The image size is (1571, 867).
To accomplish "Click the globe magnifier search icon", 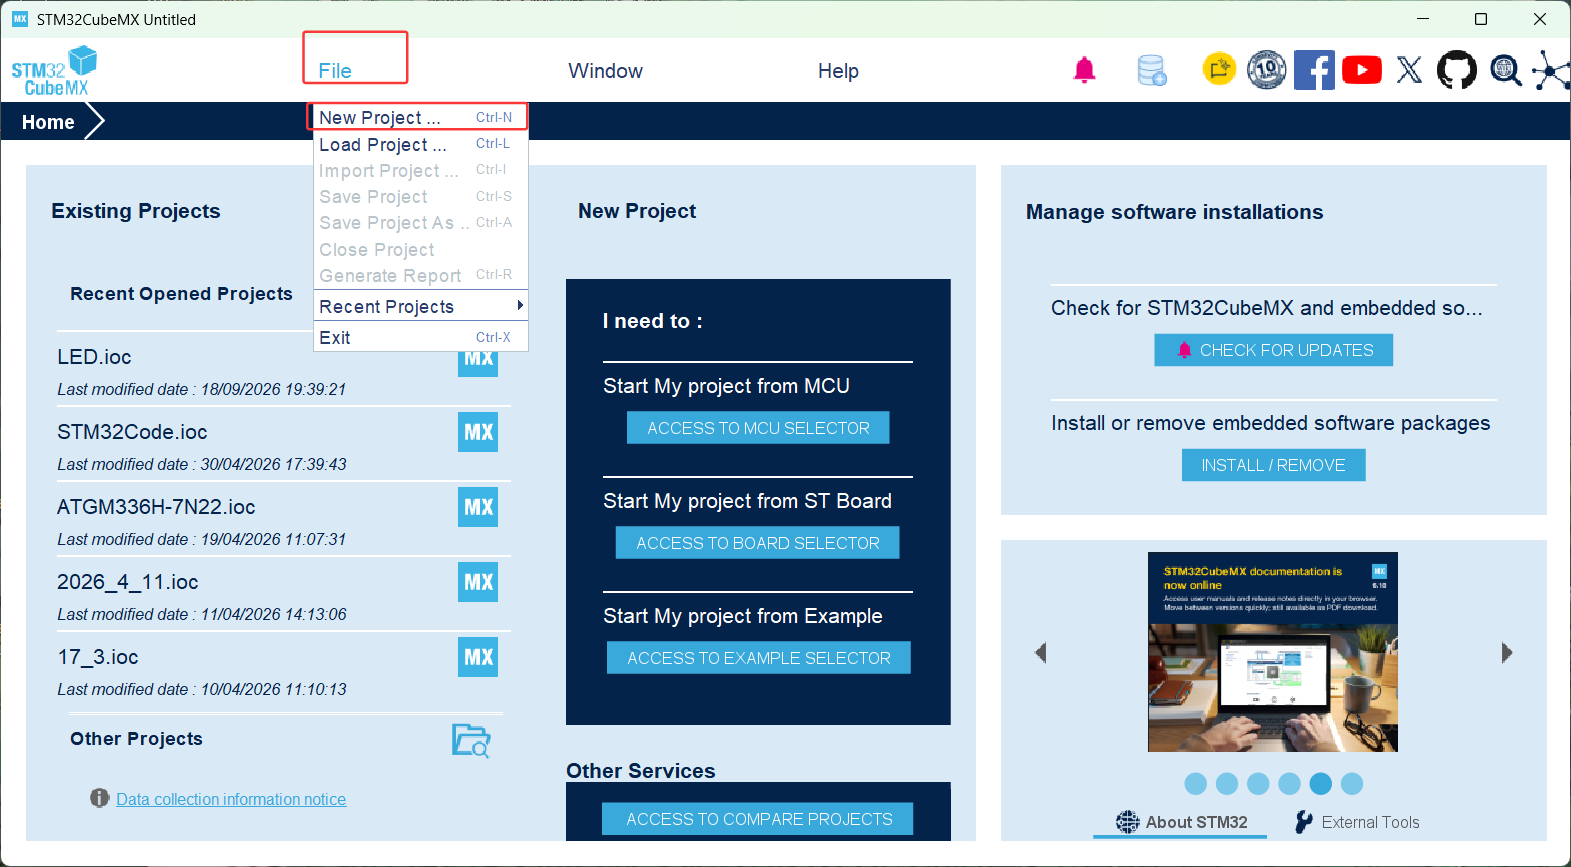I will click(x=1505, y=70).
